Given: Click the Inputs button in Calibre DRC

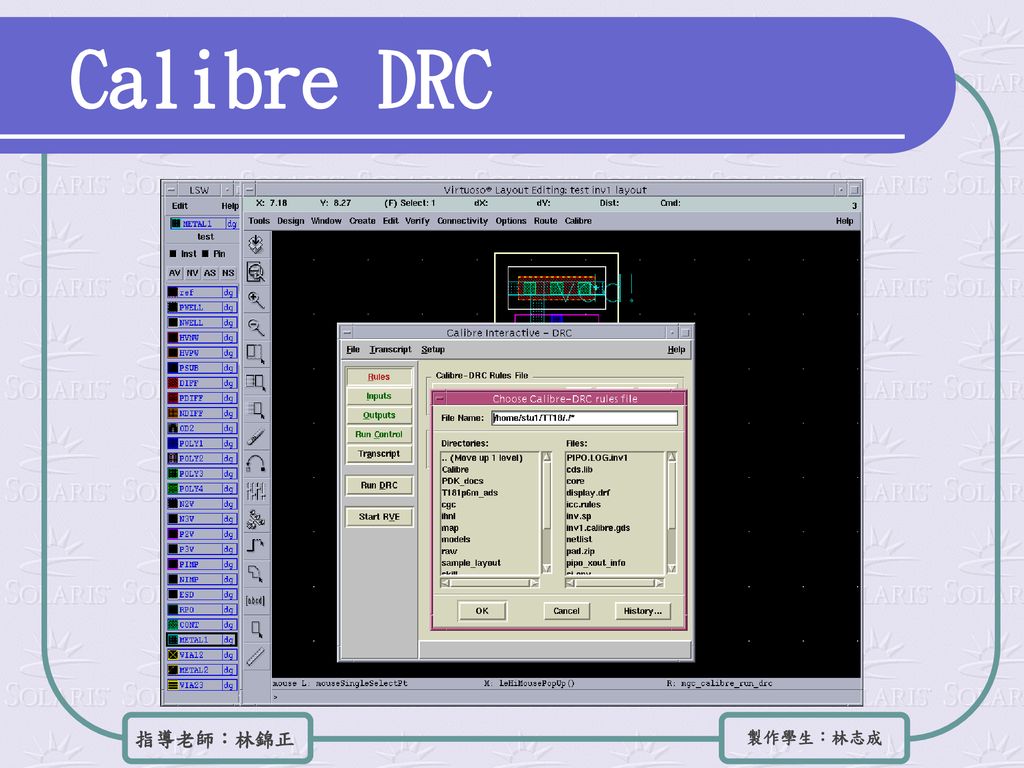Looking at the screenshot, I should pyautogui.click(x=379, y=396).
